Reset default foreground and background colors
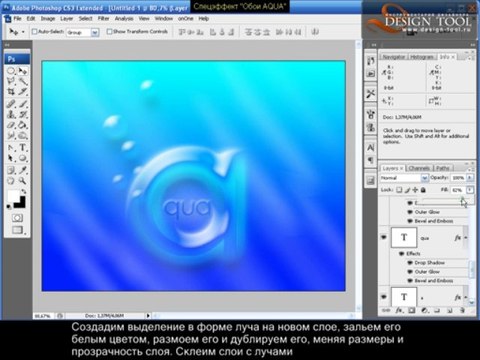480x360 pixels. pos(9,207)
